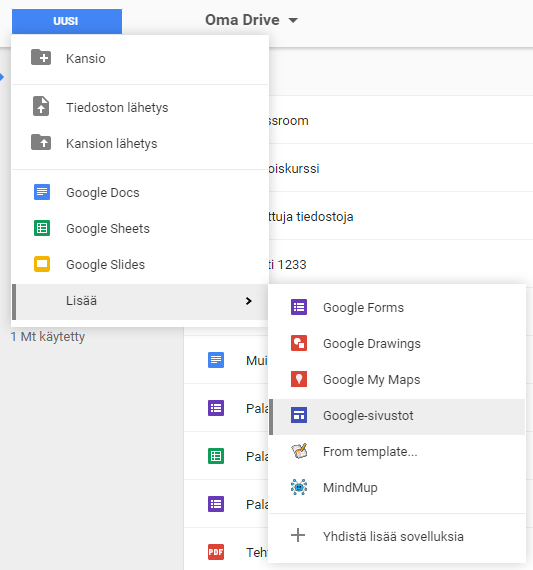Open the row ending in oiskurssi
Viewport: 533px width, 570px height.
(401, 168)
